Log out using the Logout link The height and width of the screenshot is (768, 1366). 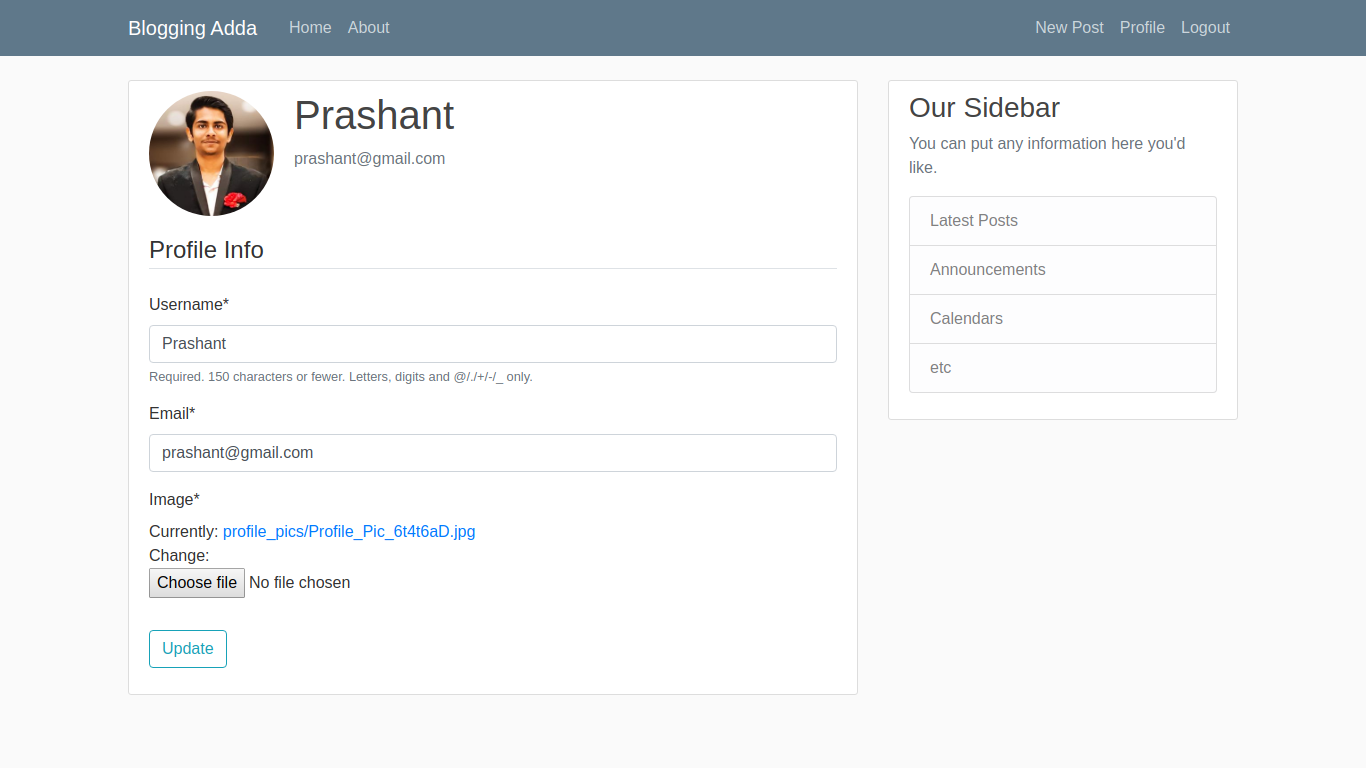click(1205, 28)
